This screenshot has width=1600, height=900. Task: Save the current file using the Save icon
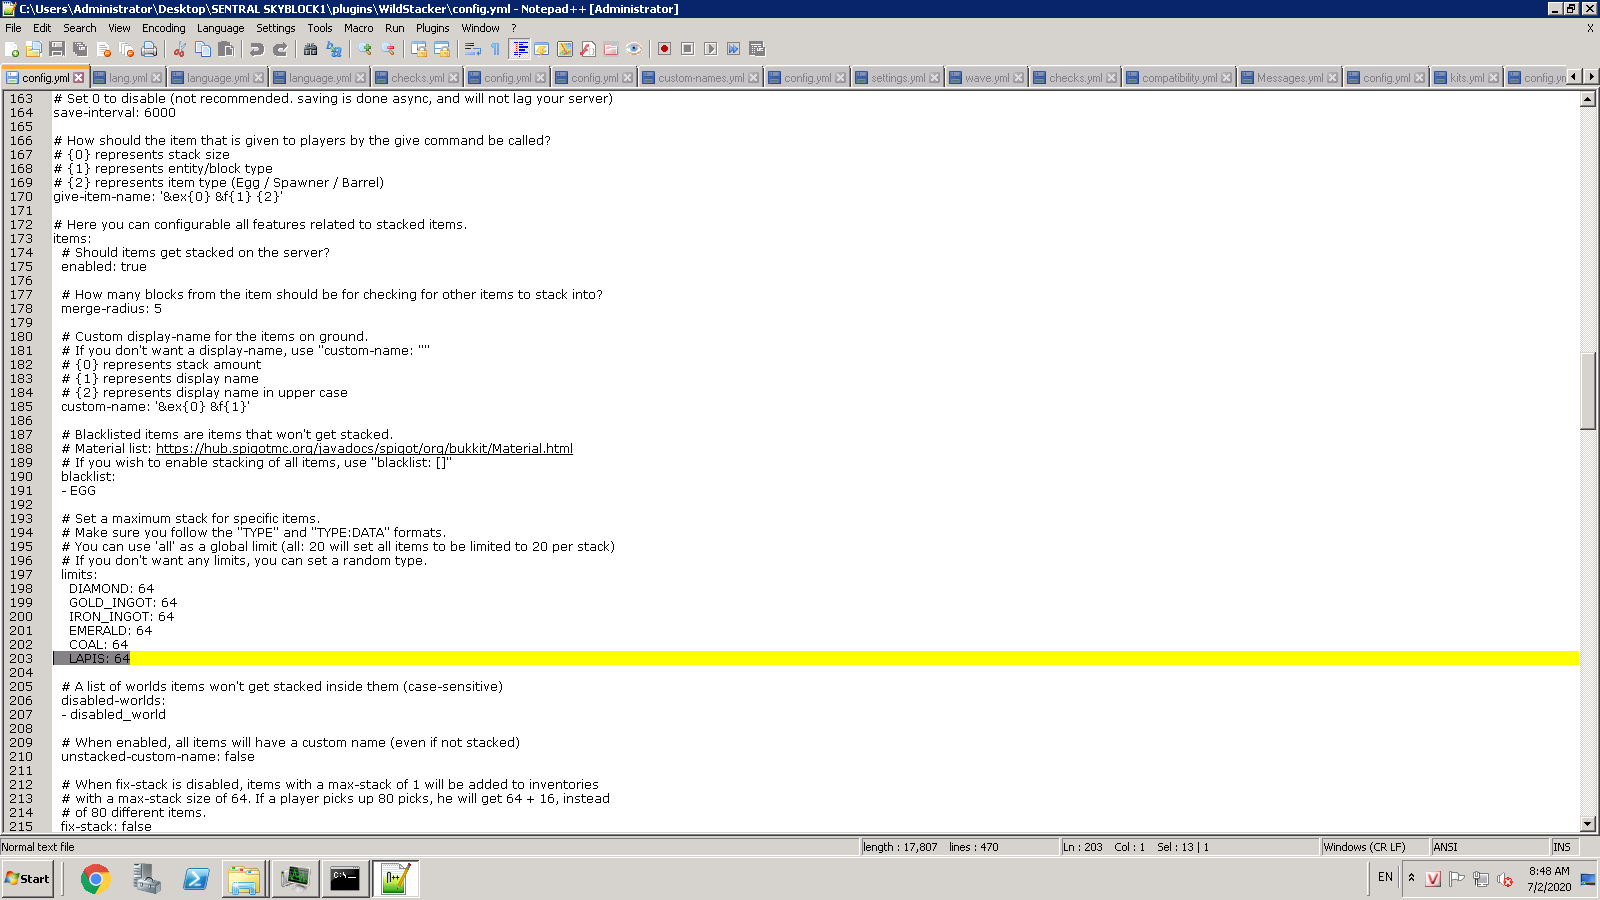pyautogui.click(x=57, y=49)
